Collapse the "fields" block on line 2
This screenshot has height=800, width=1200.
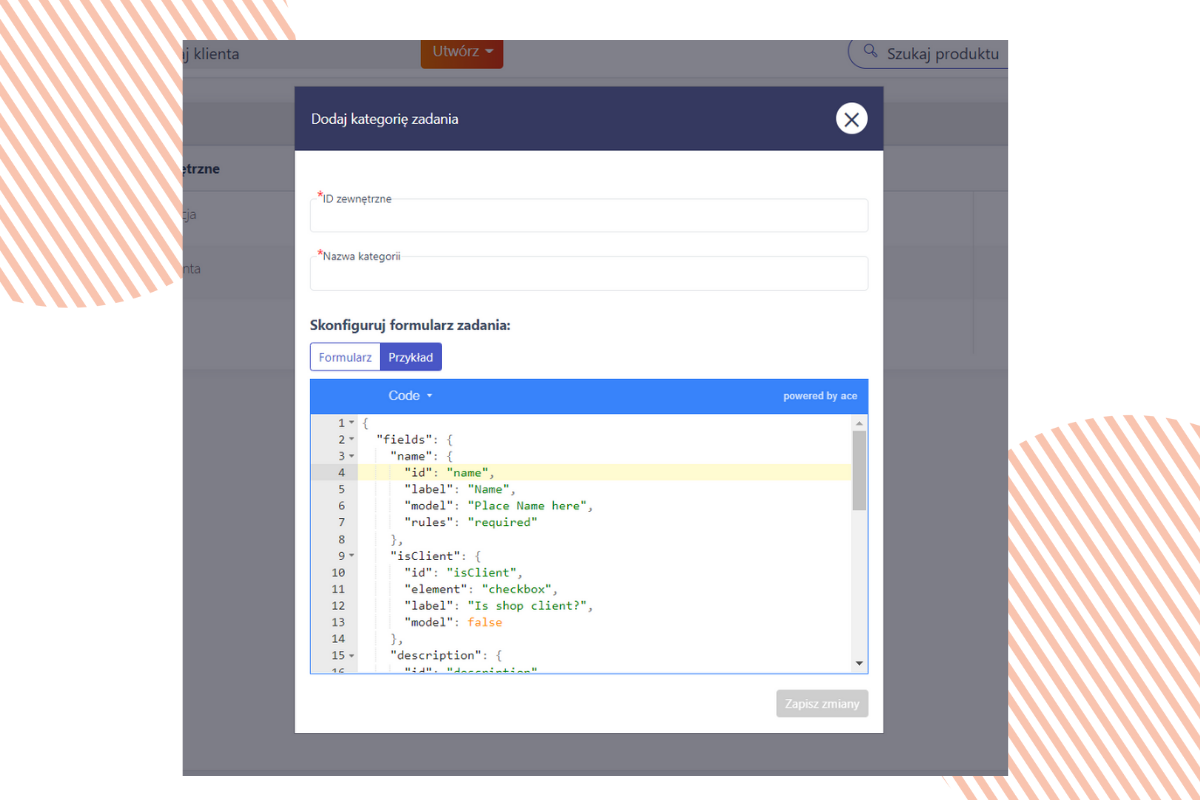click(351, 440)
